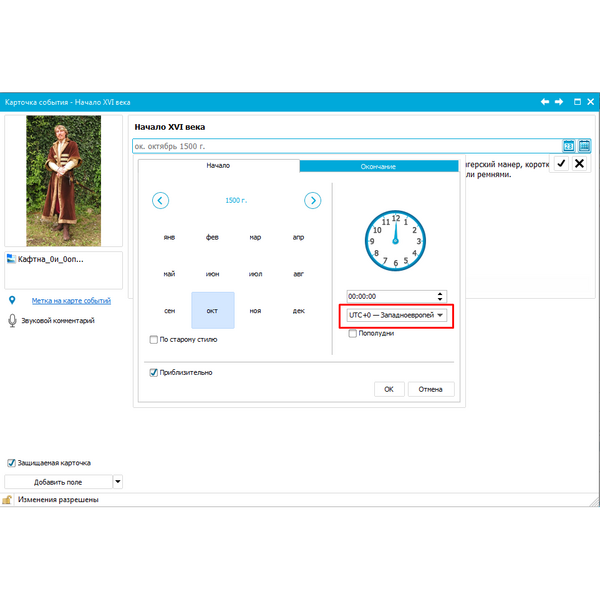Select the month май
Image resolution: width=600 pixels, height=600 pixels.
coord(170,274)
